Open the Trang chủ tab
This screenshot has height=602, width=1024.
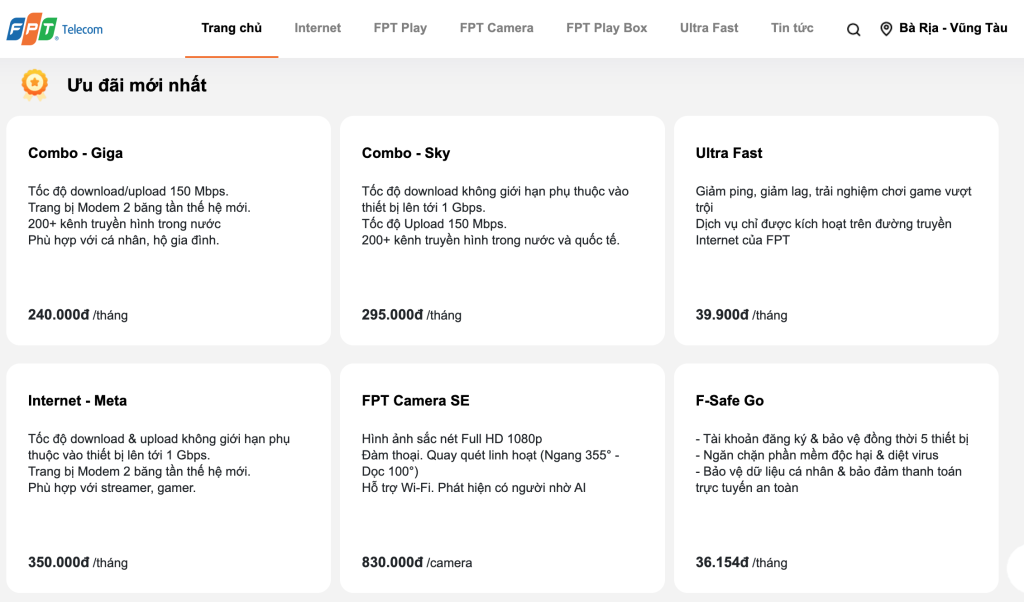tap(231, 28)
